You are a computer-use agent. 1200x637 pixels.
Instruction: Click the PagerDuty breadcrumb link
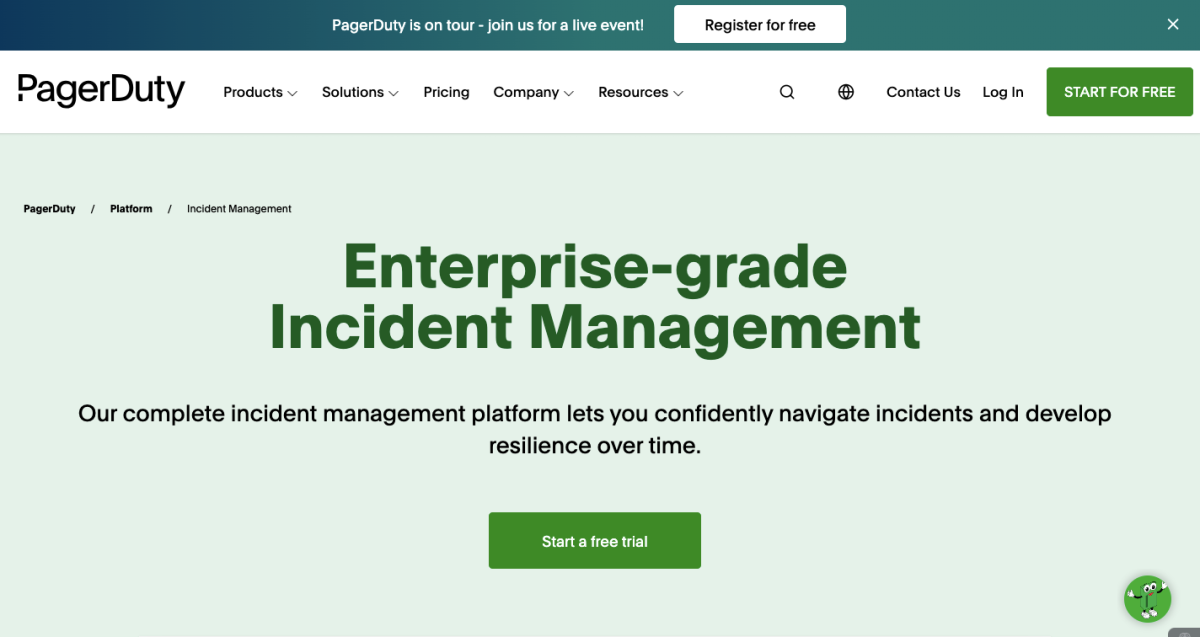[49, 208]
